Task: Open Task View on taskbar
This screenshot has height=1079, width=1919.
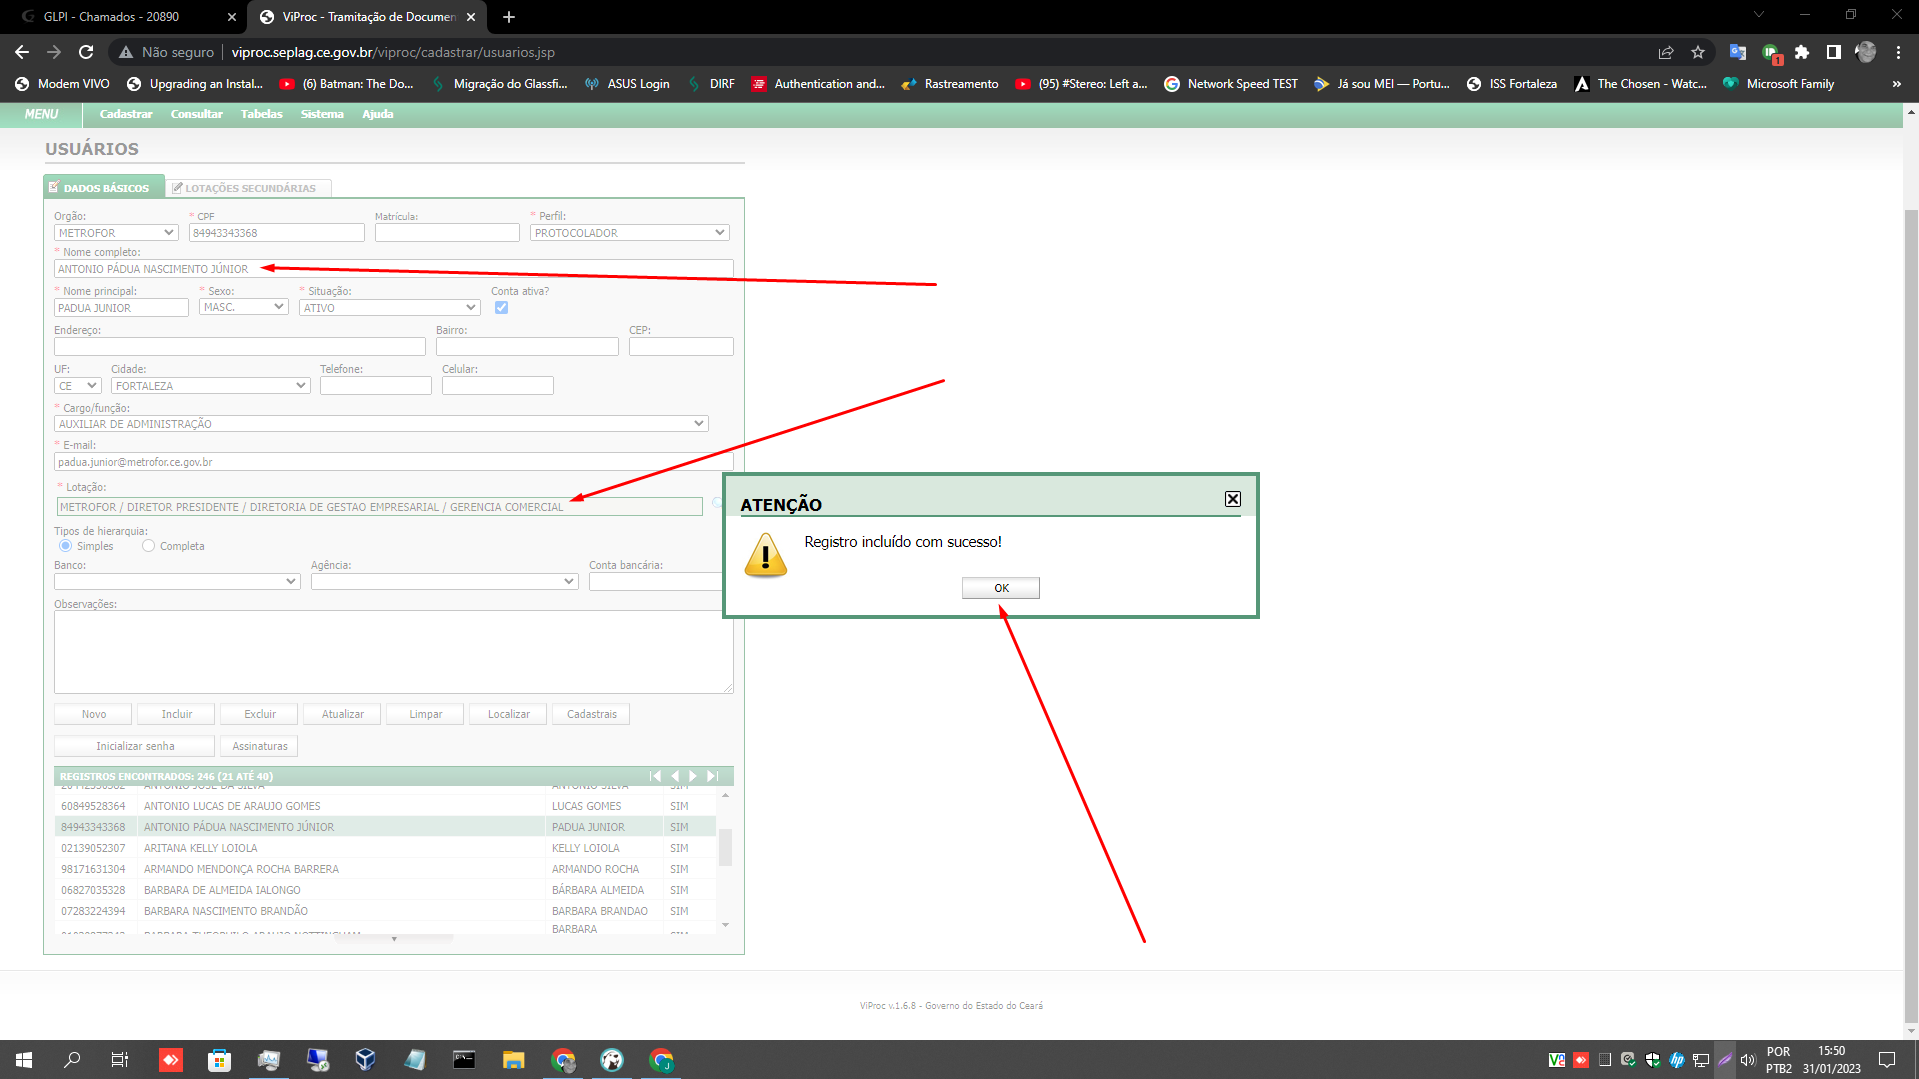Action: pyautogui.click(x=120, y=1060)
